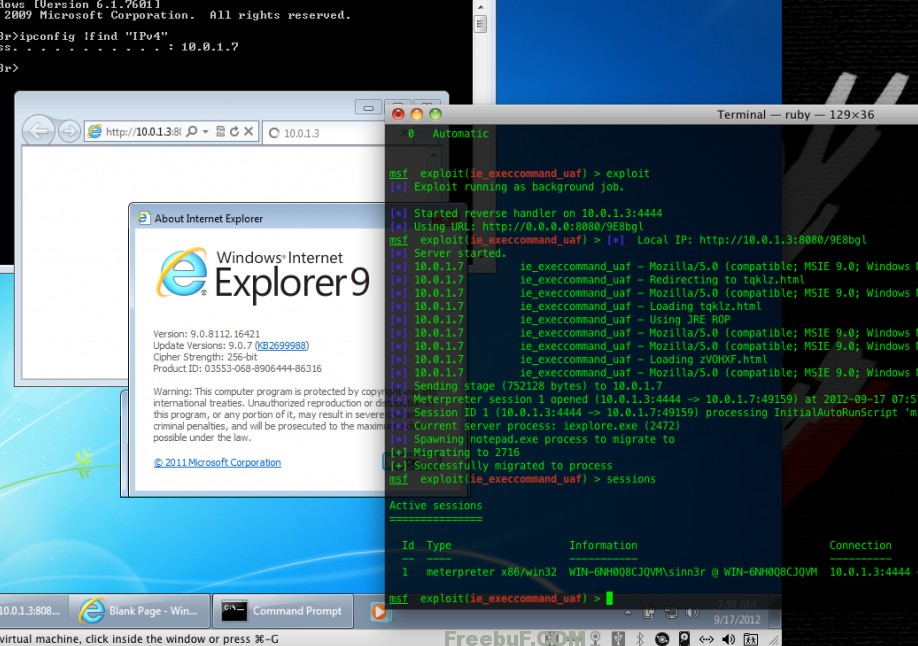Open the 2011 Microsoft Corporation copyright link

(x=217, y=463)
